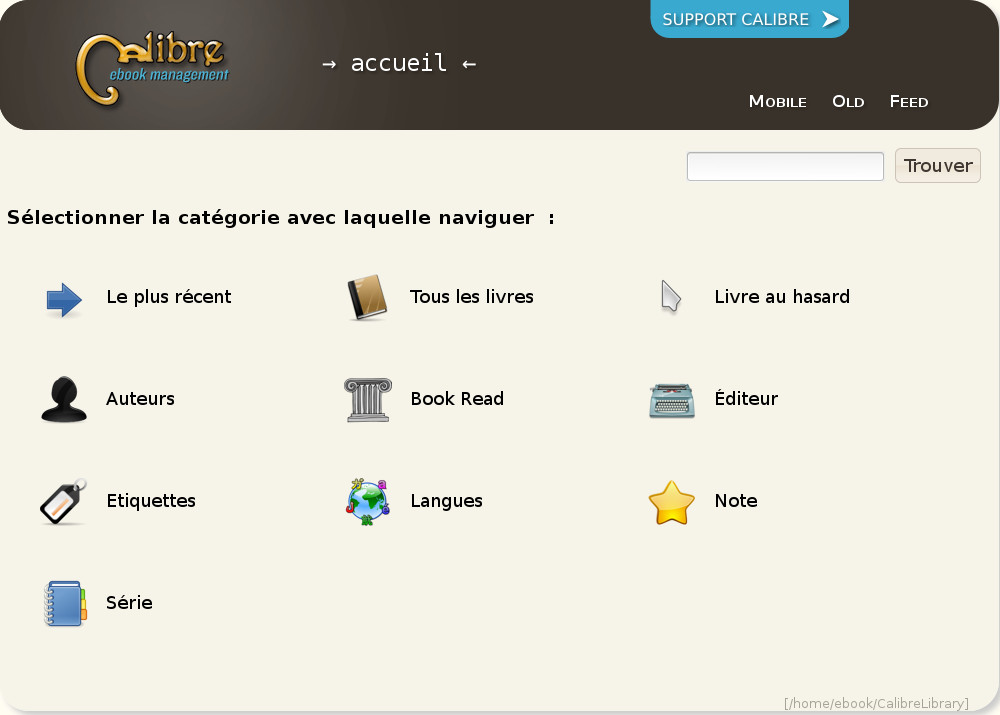Screen dimensions: 1000x715
Task: Open the Old interface
Action: click(848, 101)
